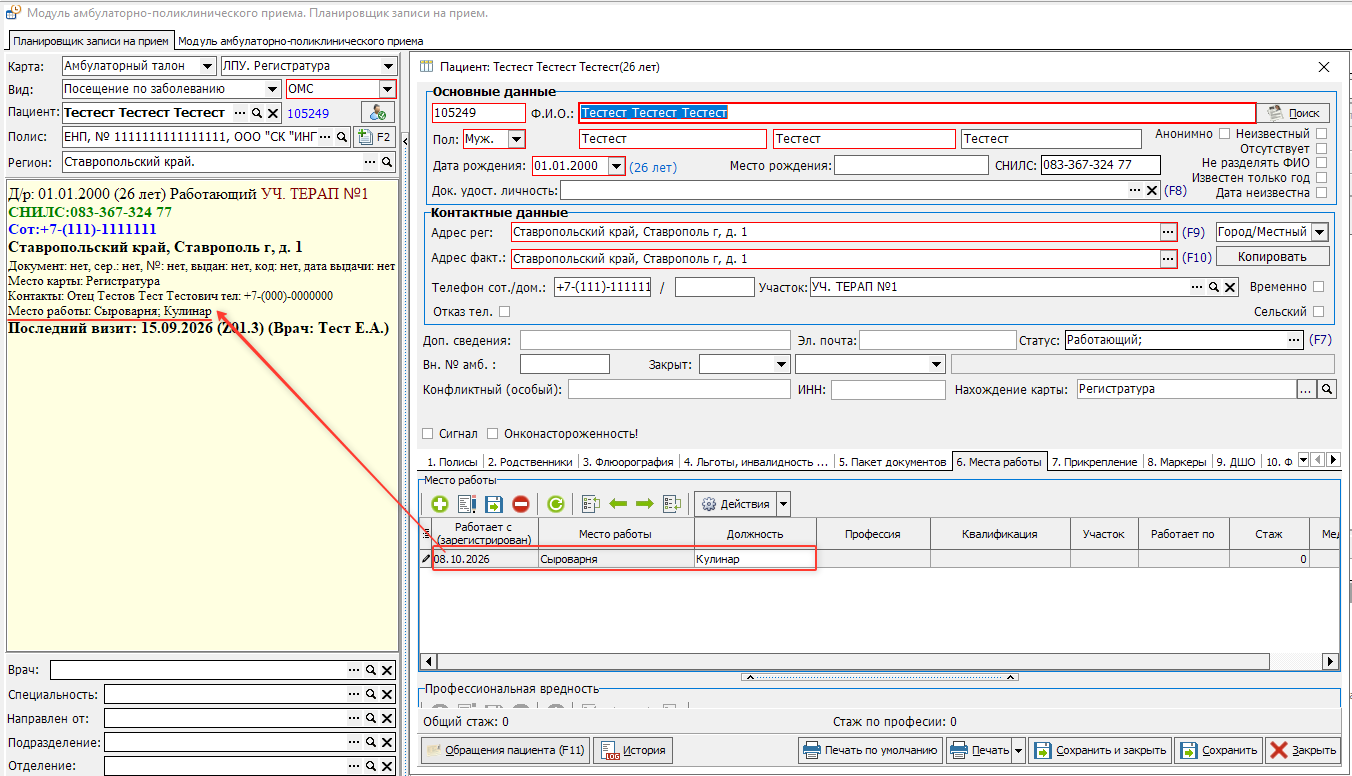1352x776 pixels.
Task: Search region with magnifier in Регион field
Action: tap(388, 162)
